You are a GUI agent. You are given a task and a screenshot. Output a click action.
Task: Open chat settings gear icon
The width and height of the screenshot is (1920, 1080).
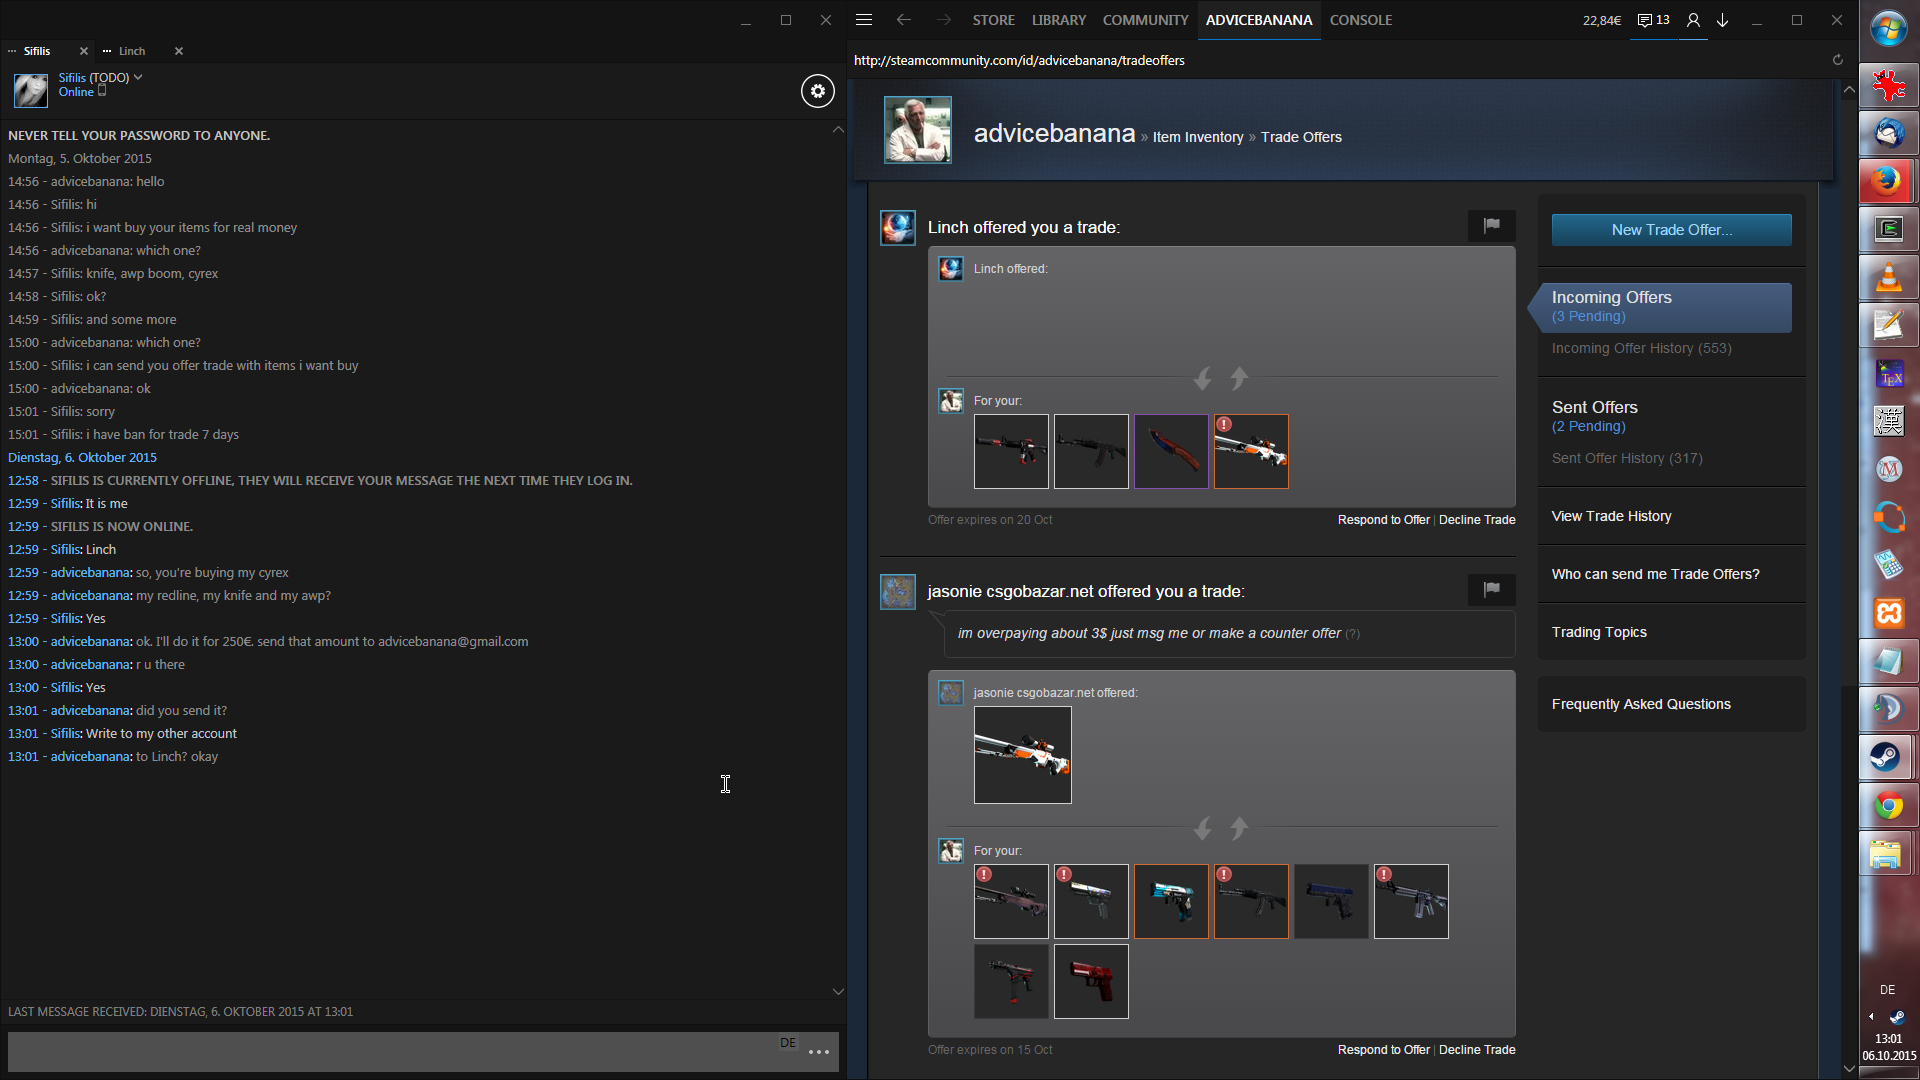click(x=817, y=91)
